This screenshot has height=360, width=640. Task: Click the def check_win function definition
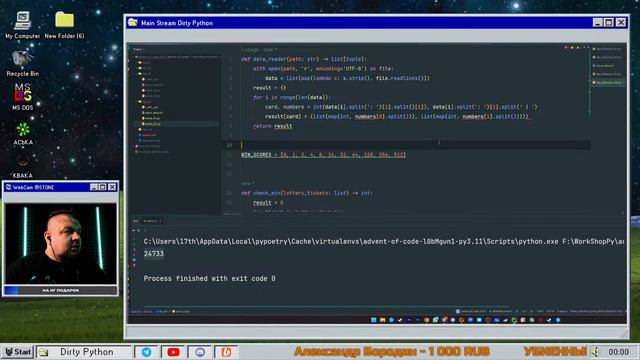307,193
